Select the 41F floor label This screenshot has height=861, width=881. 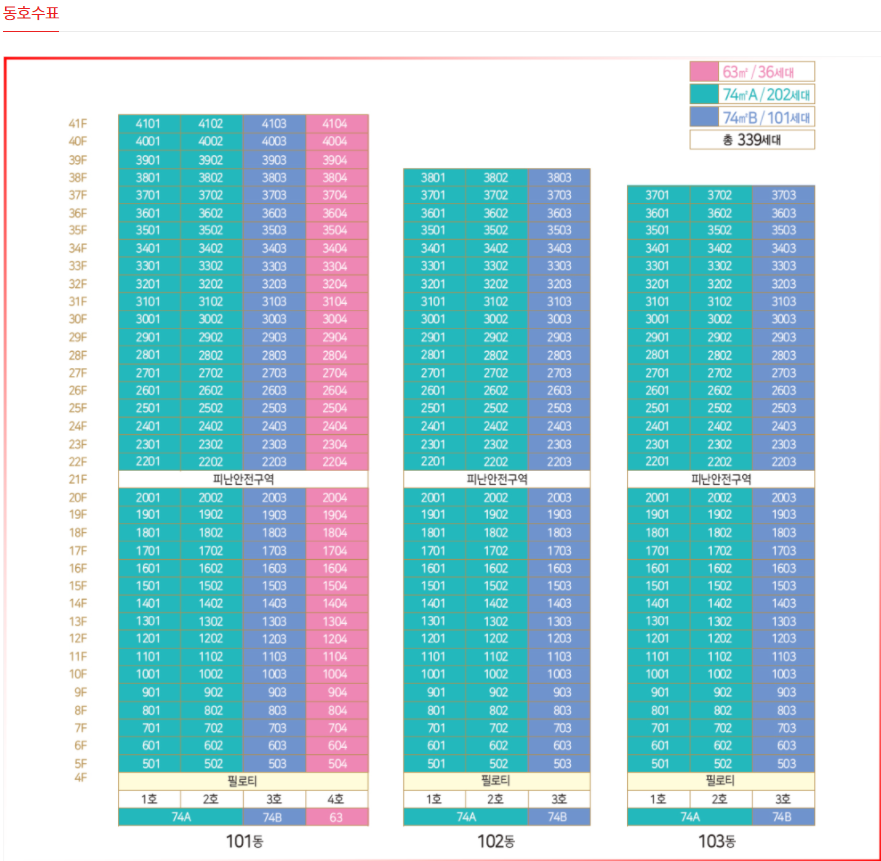[x=78, y=124]
